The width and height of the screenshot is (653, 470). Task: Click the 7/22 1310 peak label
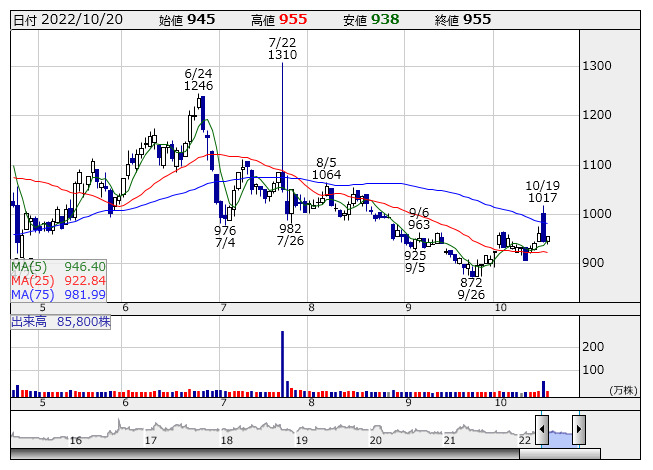282,49
